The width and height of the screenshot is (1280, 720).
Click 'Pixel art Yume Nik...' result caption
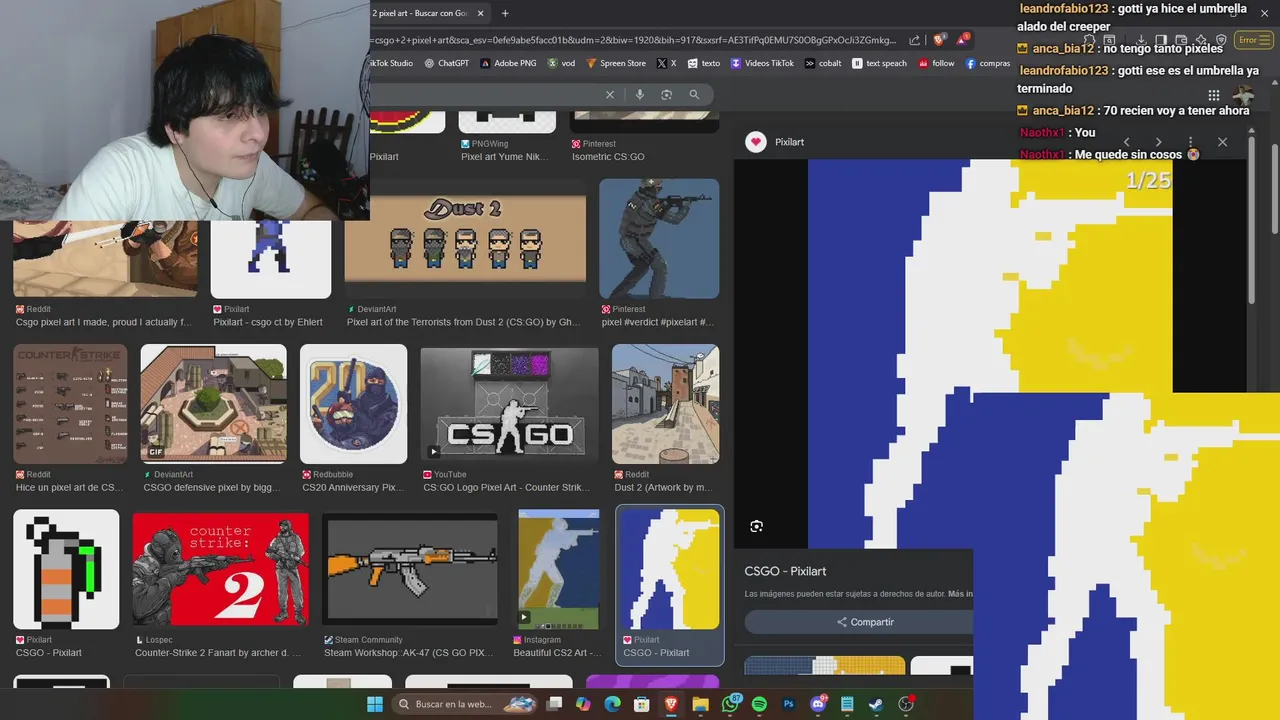[x=505, y=157]
